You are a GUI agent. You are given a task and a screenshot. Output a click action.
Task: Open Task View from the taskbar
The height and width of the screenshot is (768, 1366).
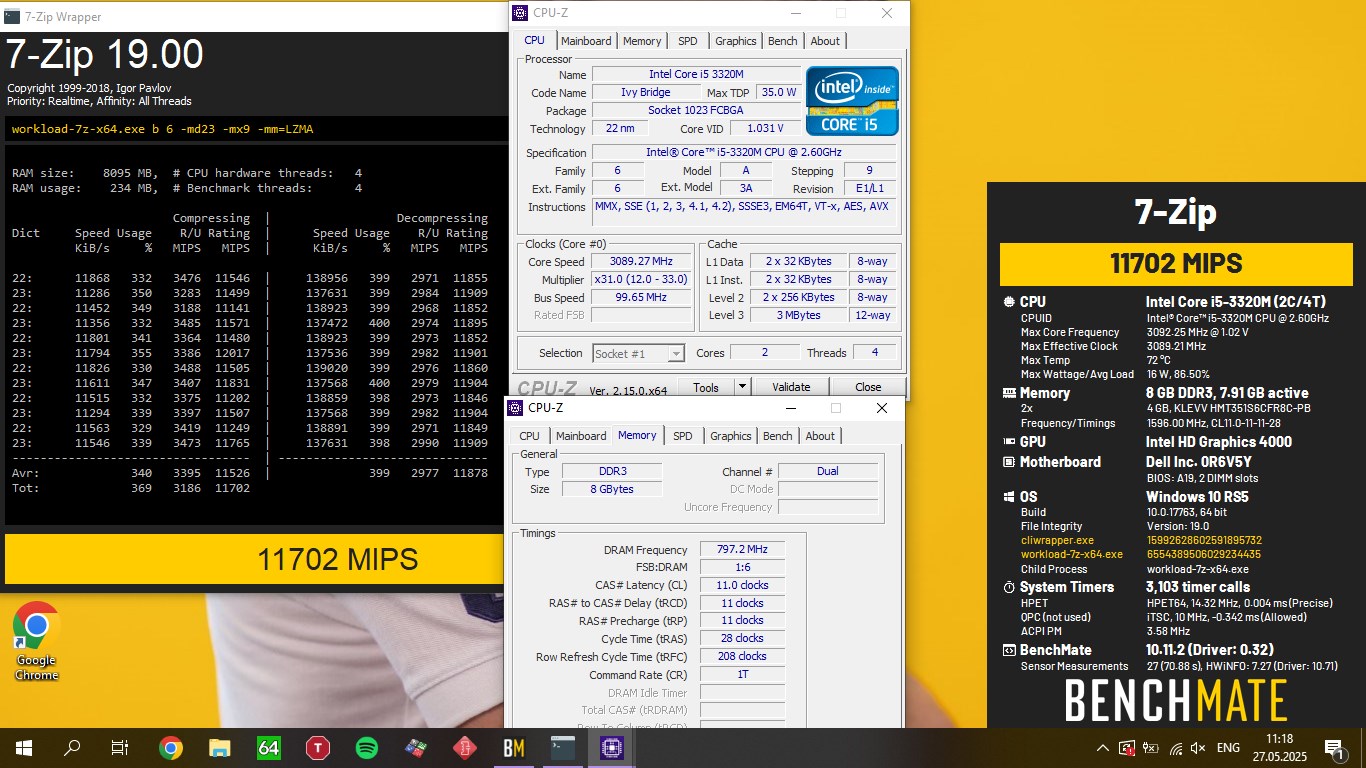120,747
